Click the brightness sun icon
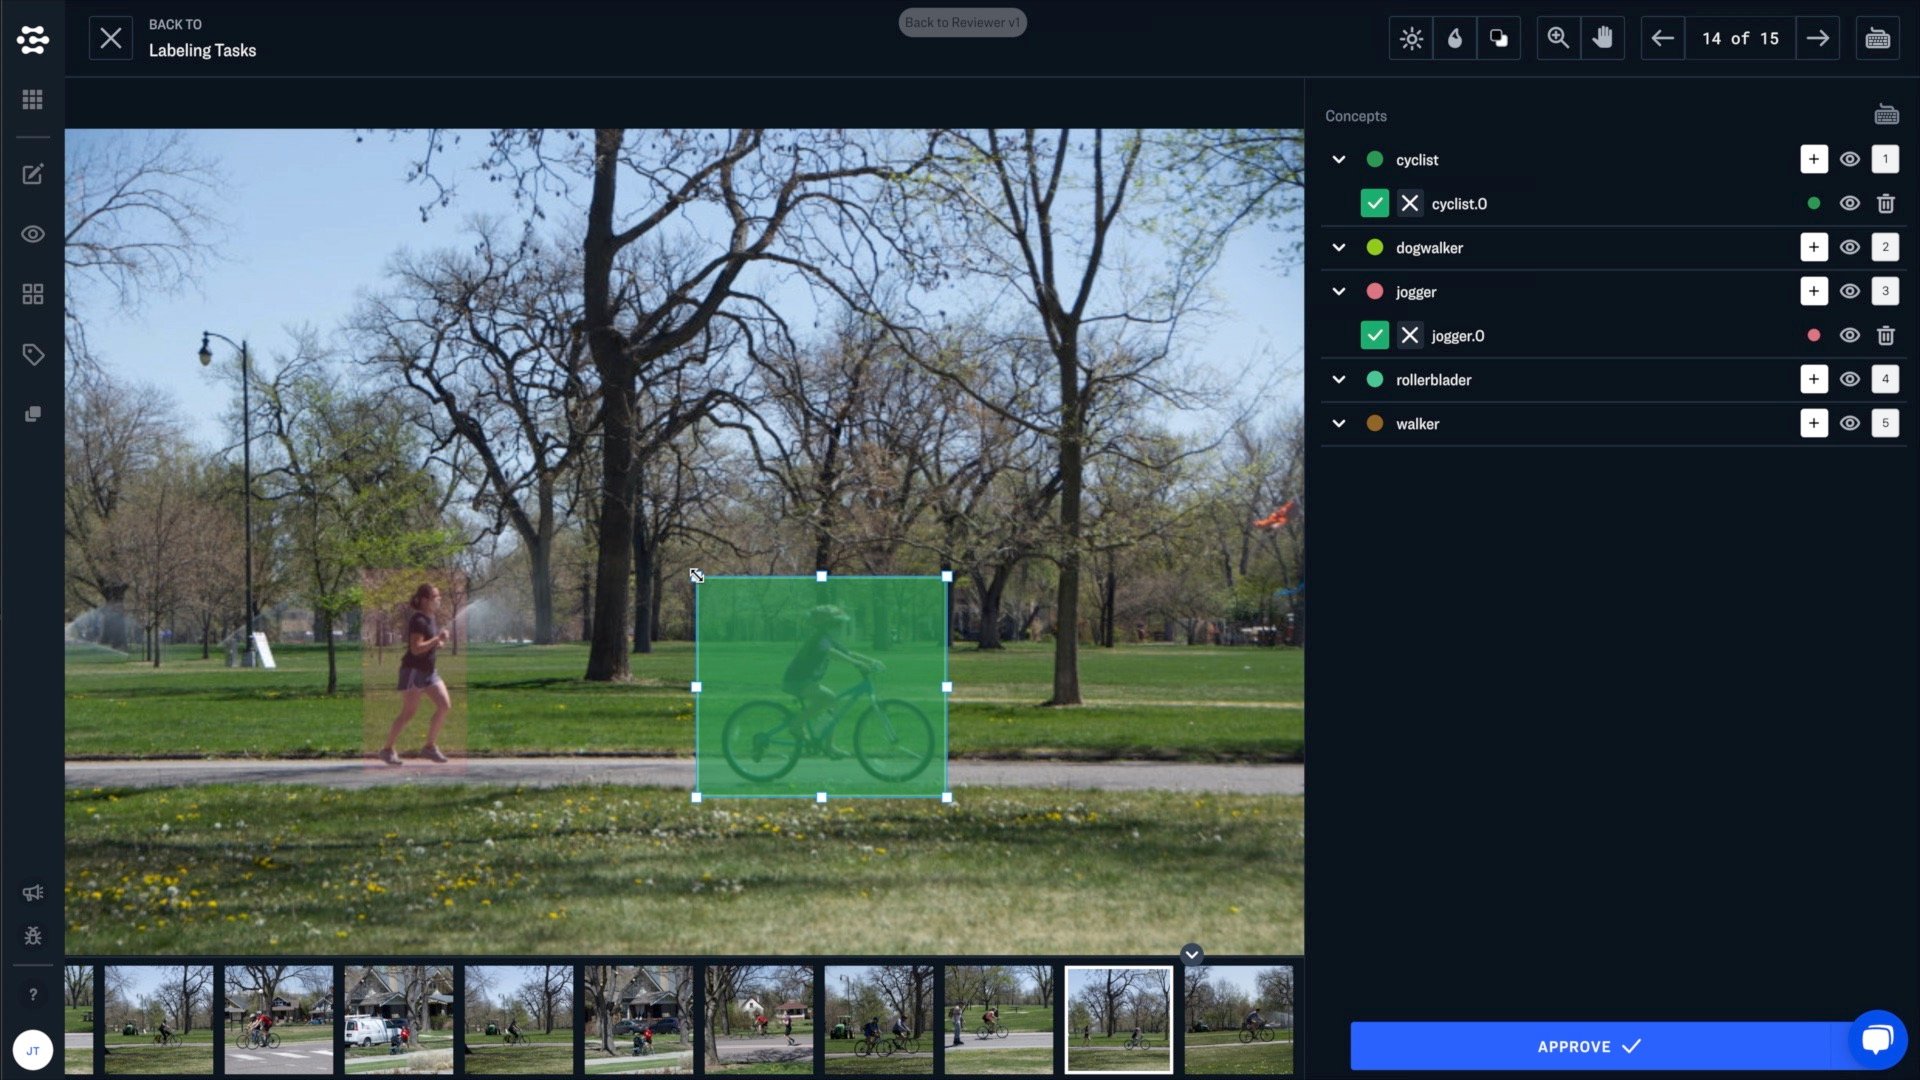 coord(1411,38)
